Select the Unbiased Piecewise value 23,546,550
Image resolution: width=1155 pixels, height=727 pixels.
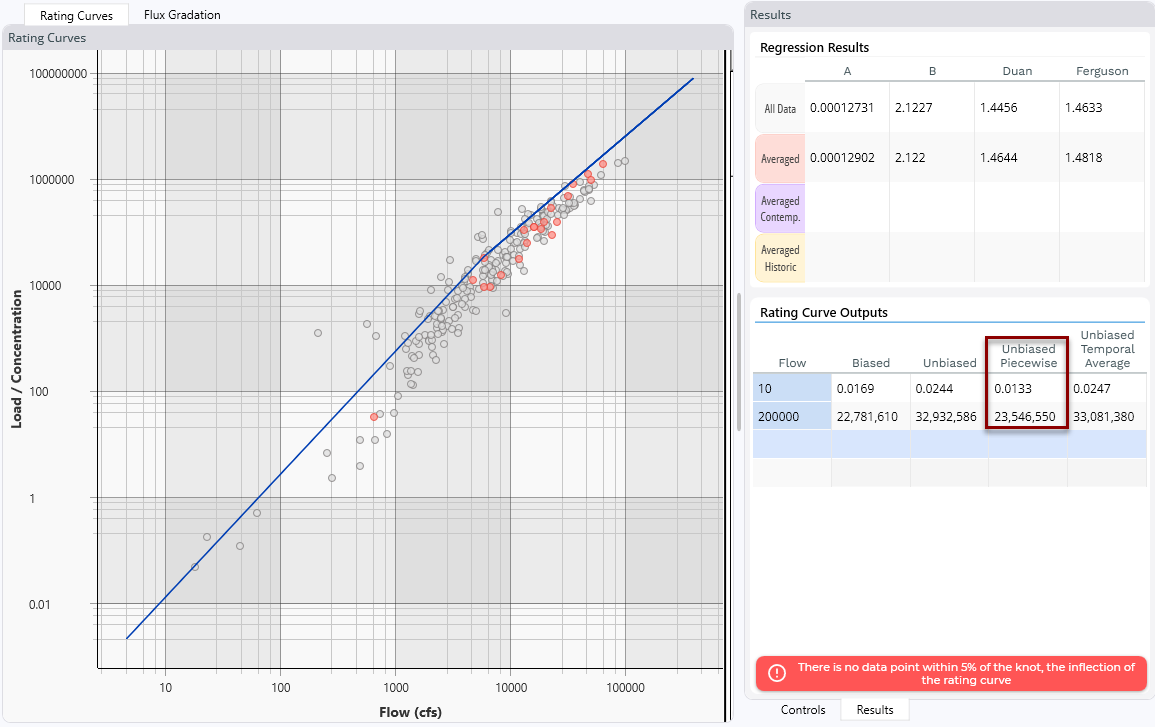1028,416
